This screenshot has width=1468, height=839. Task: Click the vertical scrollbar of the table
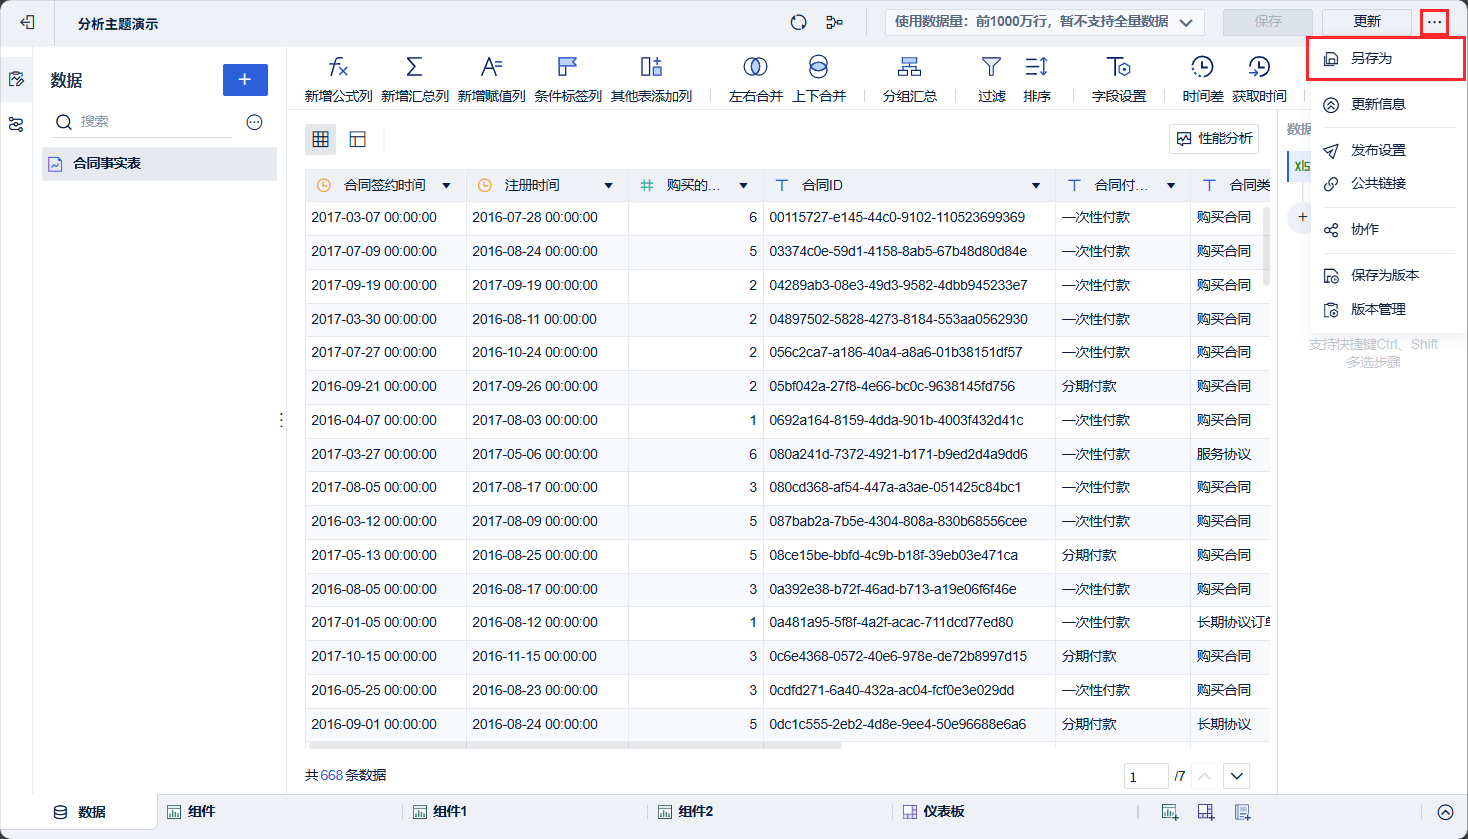(1267, 247)
